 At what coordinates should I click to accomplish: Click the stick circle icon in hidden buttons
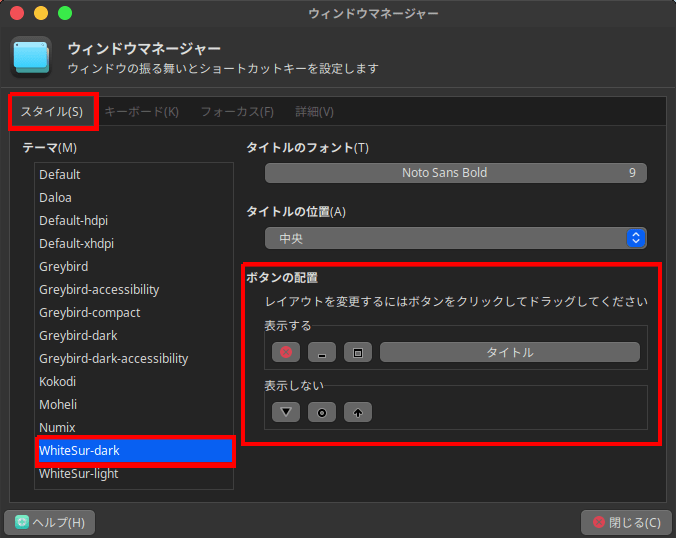pyautogui.click(x=322, y=412)
